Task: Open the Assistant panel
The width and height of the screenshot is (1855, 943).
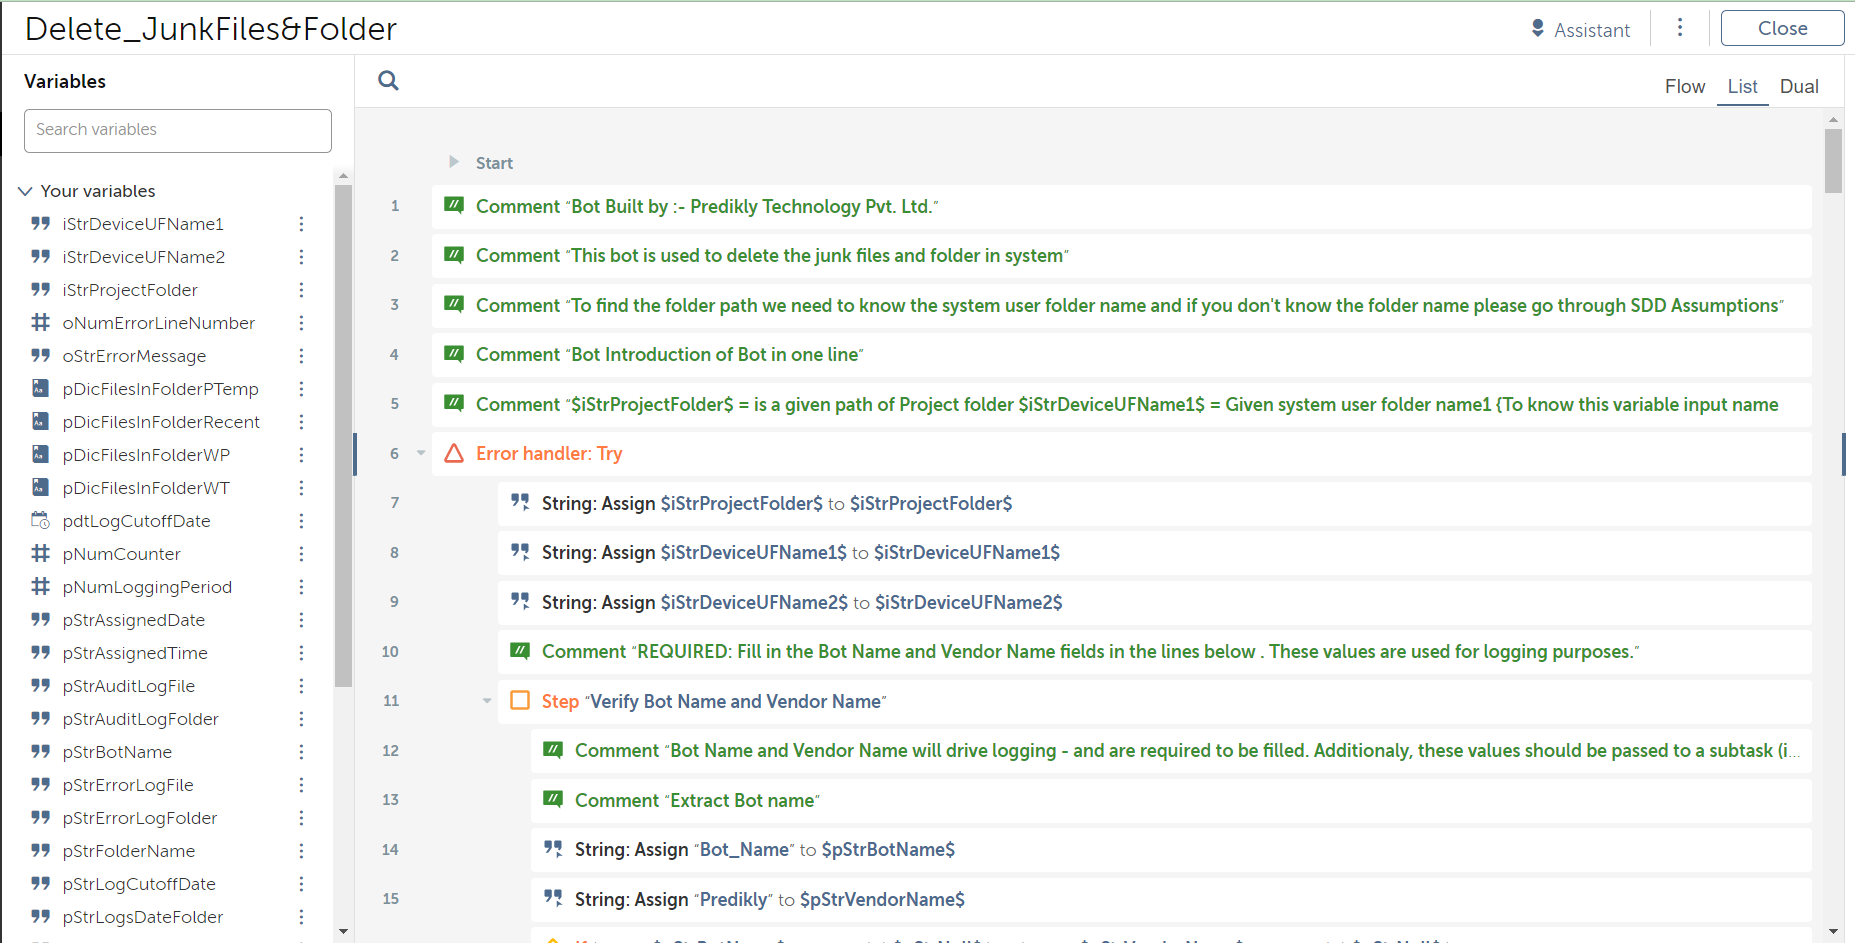Action: [x=1580, y=30]
